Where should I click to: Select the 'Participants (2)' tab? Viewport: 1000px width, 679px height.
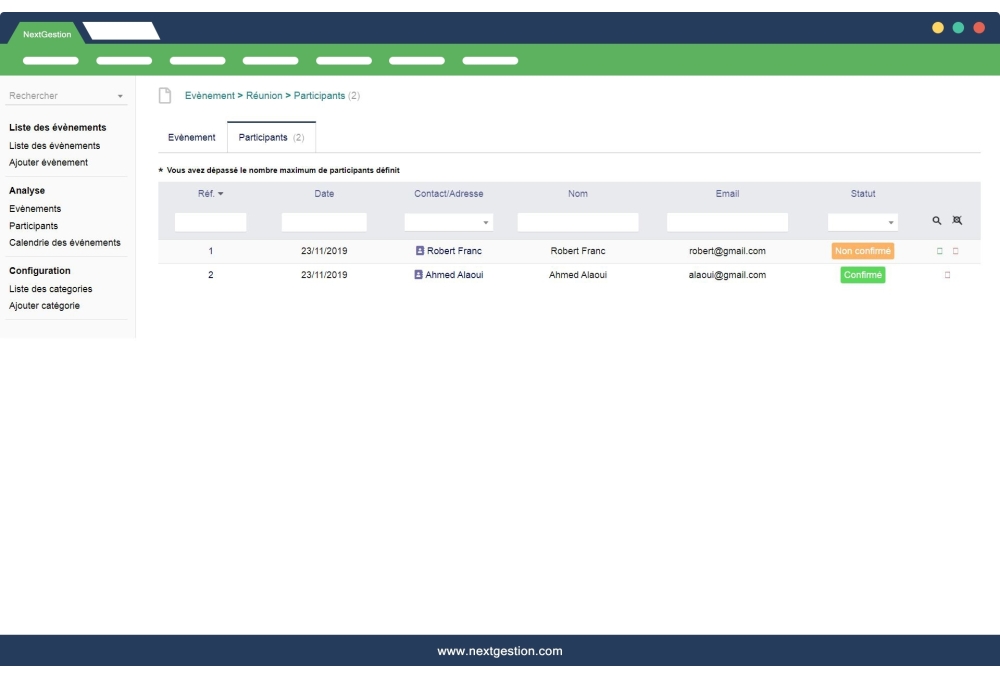[262, 137]
